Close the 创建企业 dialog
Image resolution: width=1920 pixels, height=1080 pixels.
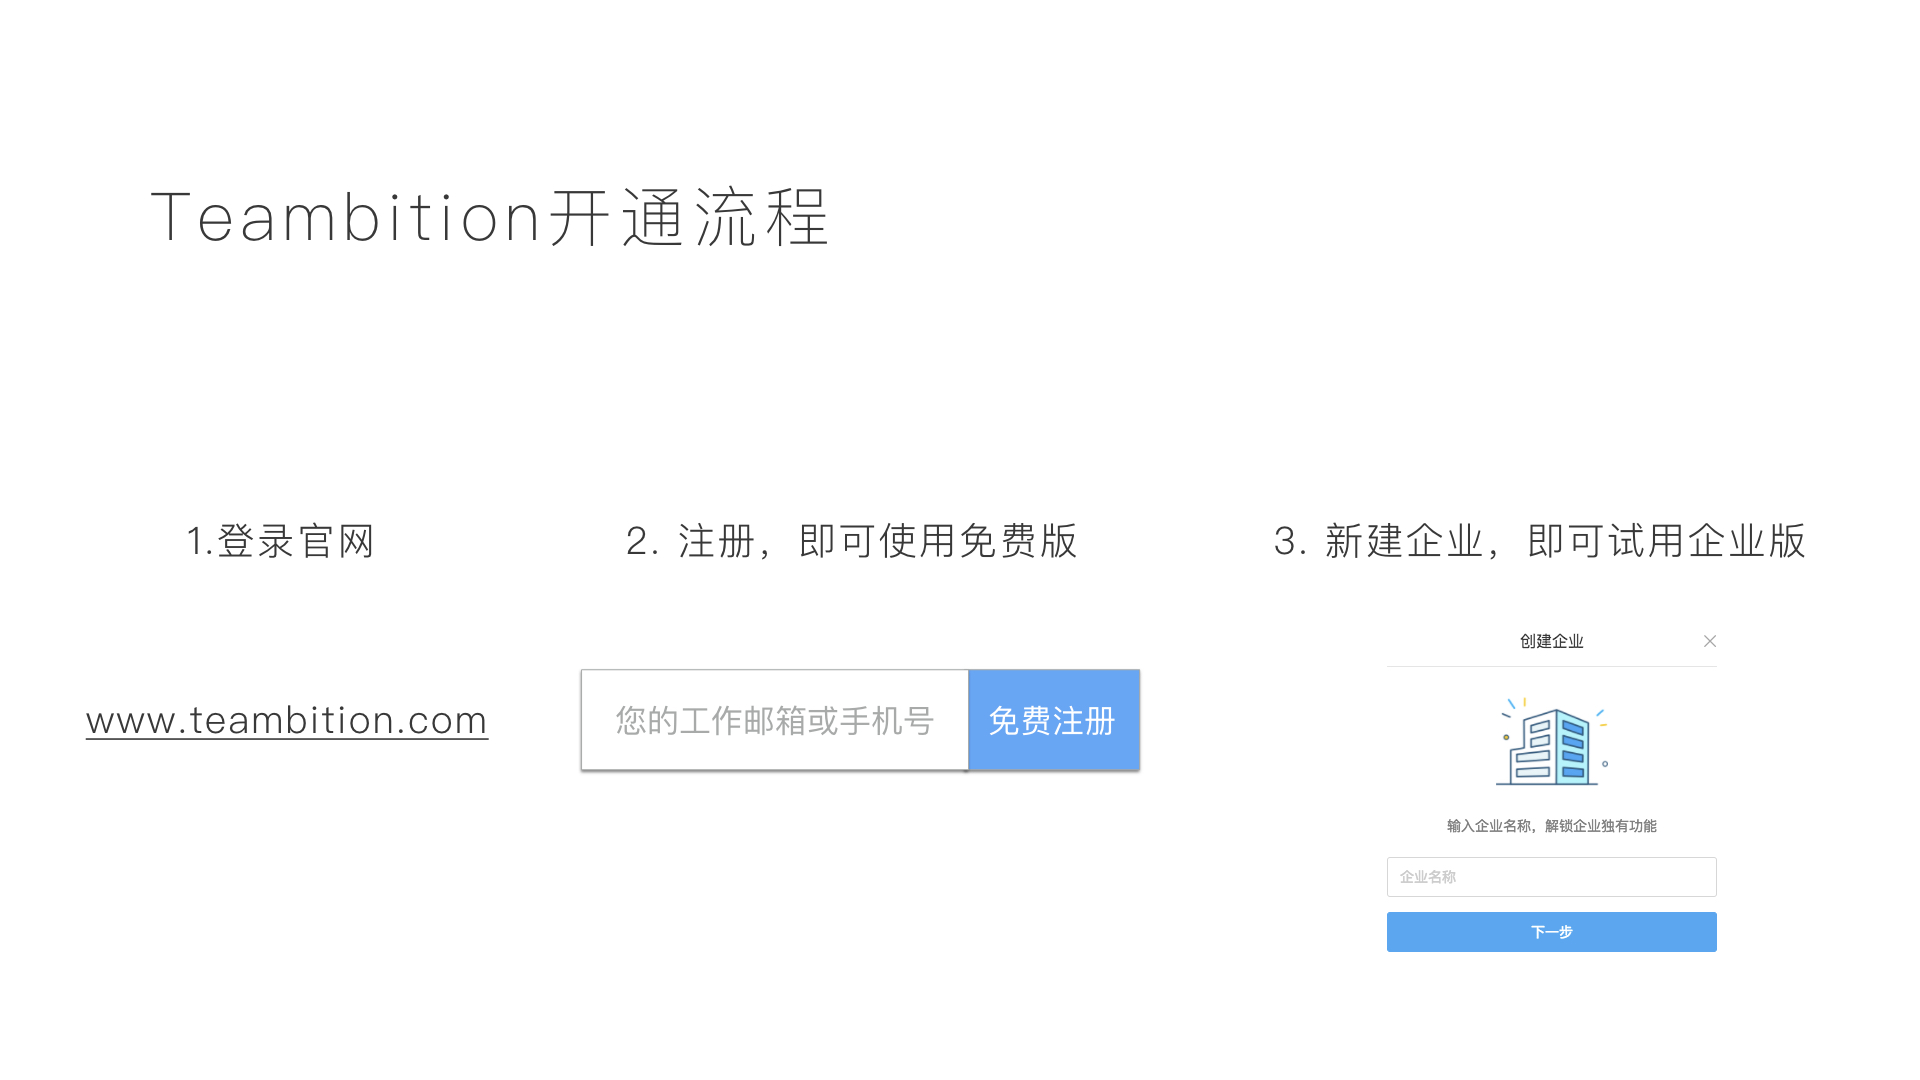tap(1710, 641)
